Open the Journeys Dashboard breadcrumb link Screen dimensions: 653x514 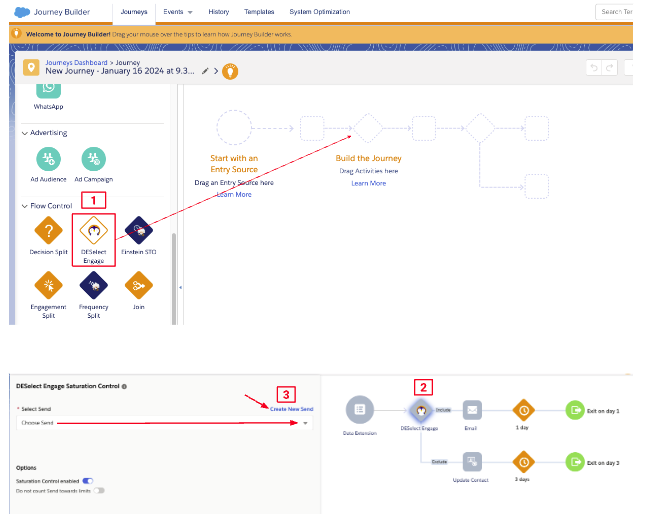[x=76, y=62]
